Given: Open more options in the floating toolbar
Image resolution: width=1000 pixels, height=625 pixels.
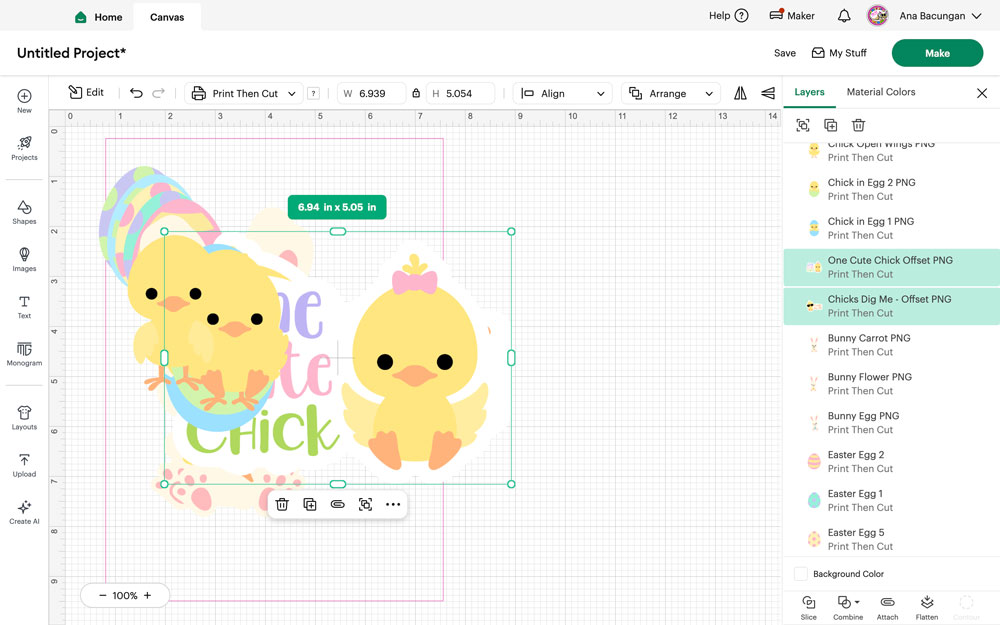Looking at the screenshot, I should coord(393,504).
